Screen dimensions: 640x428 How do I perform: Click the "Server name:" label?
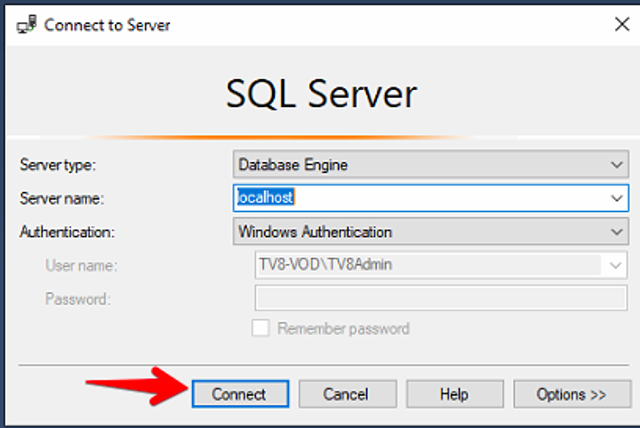(62, 199)
